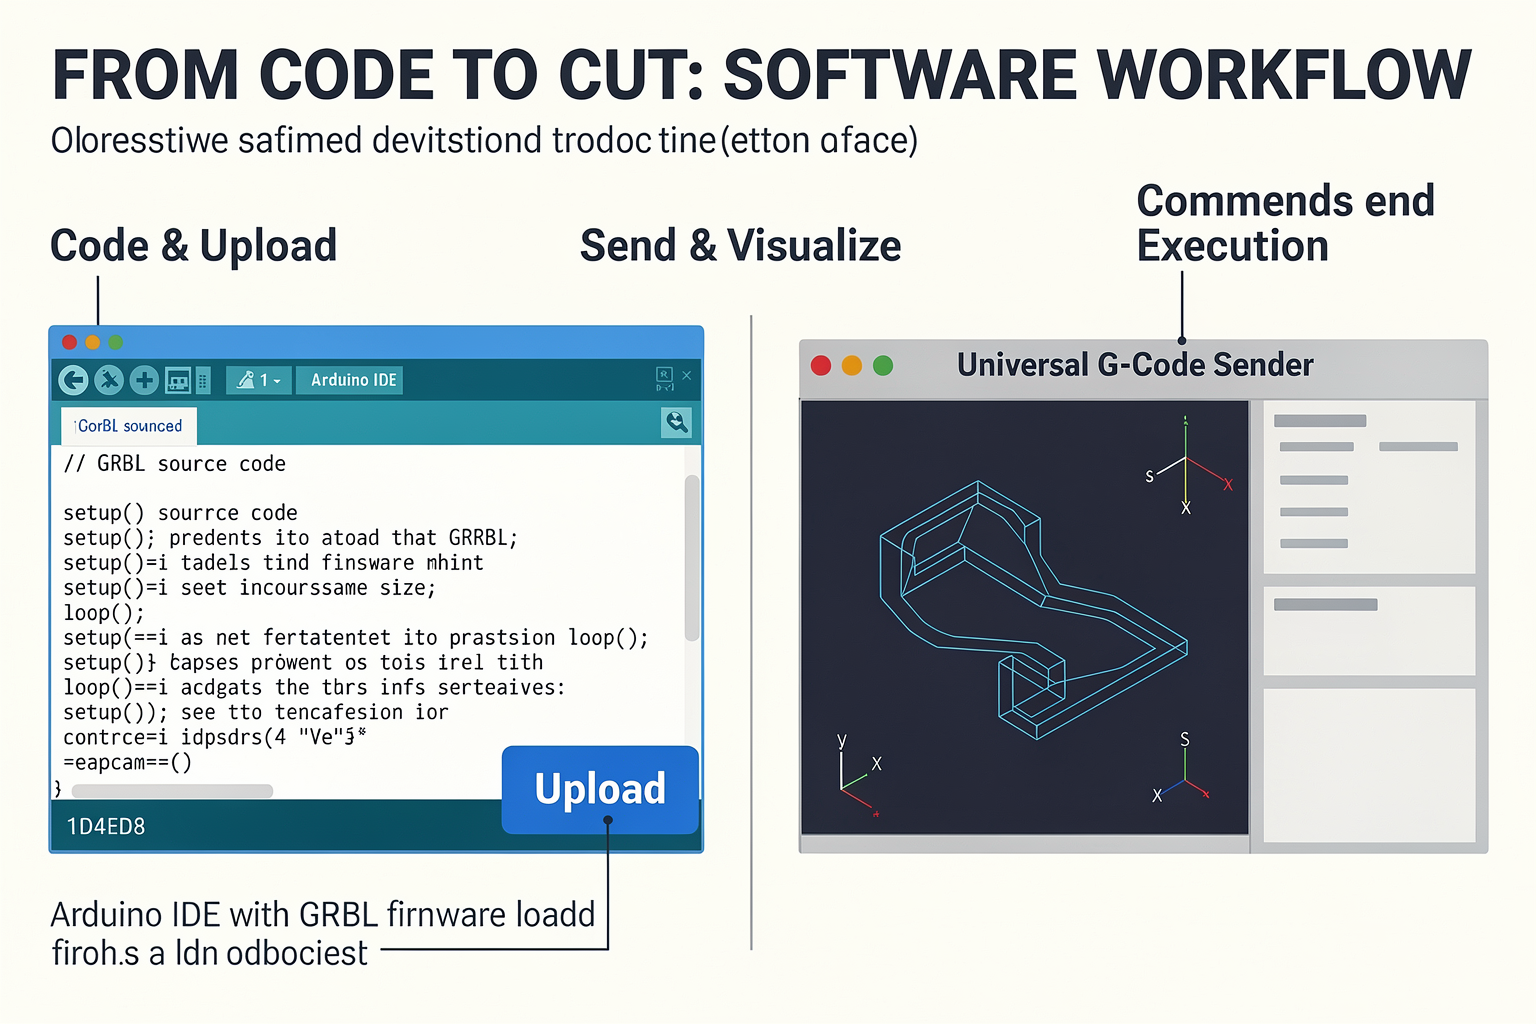Click the 'setup()=i seet incourssame size;' line
The width and height of the screenshot is (1536, 1024).
click(250, 588)
